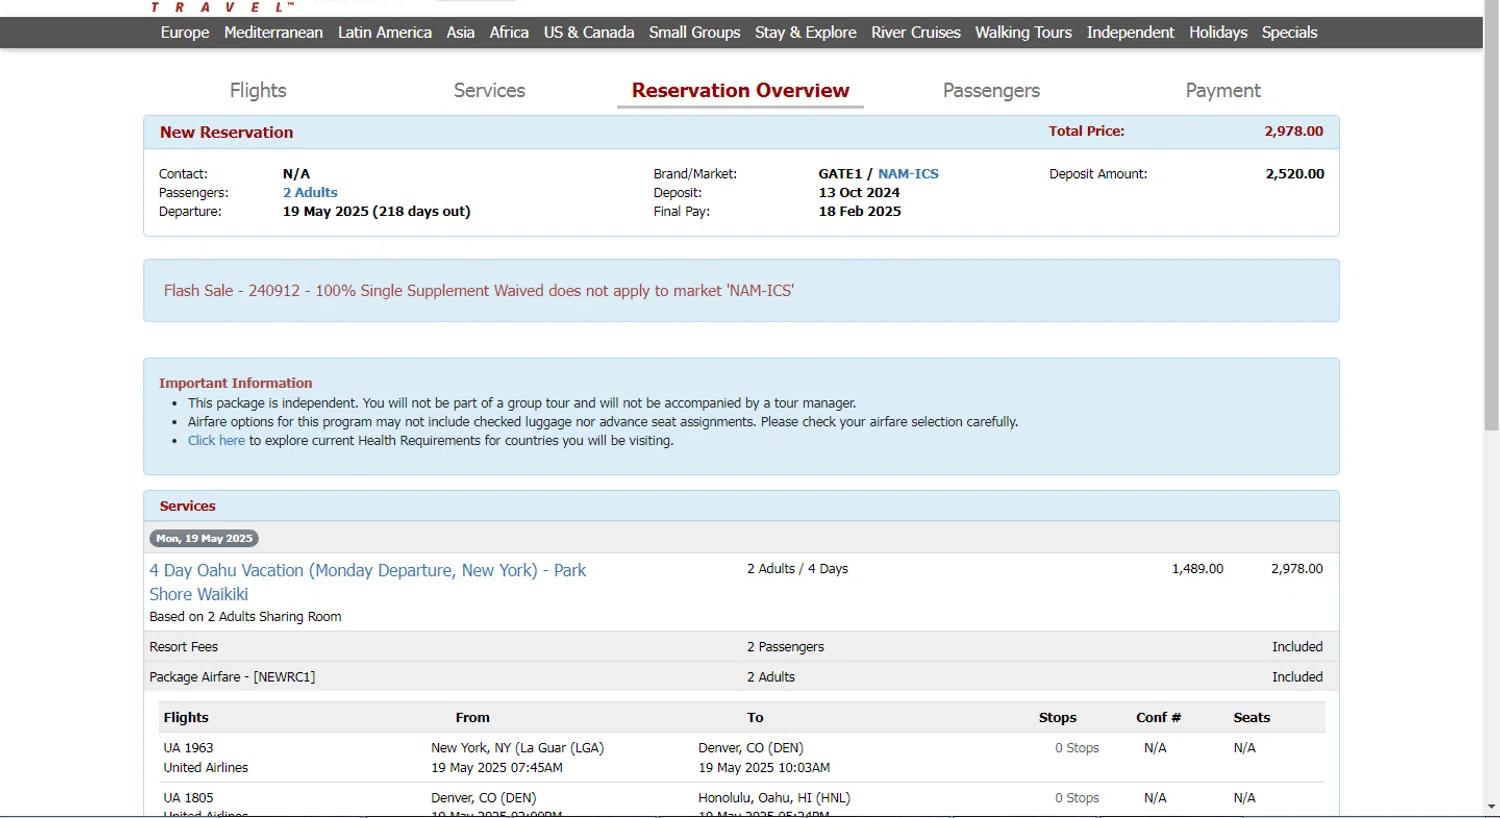Click the 2 Adults passengers link

[310, 192]
